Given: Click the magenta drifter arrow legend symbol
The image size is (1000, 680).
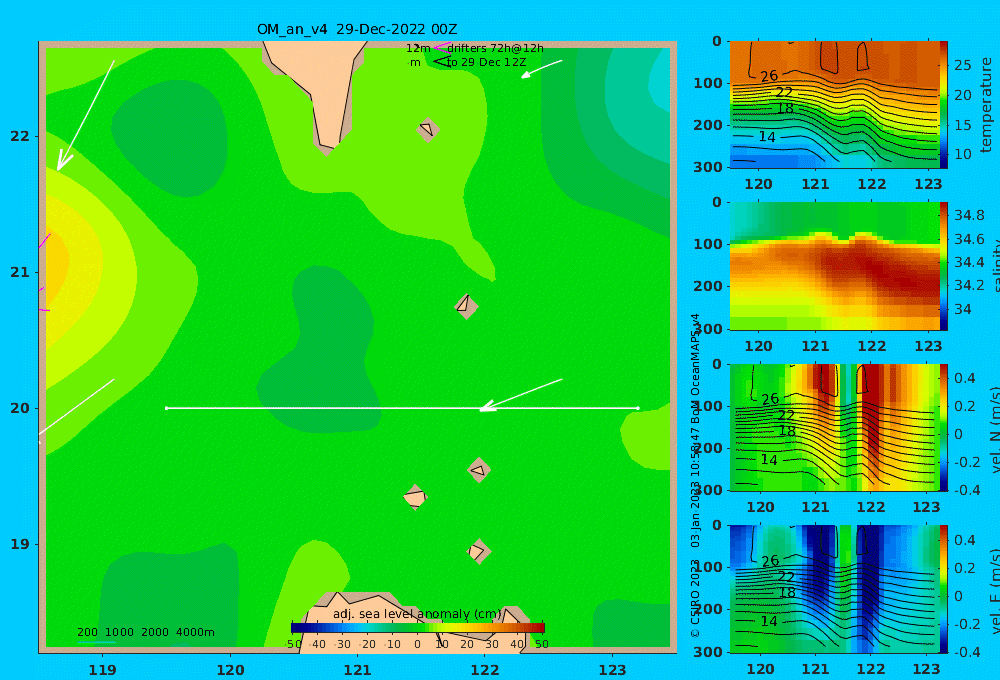Looking at the screenshot, I should [442, 48].
